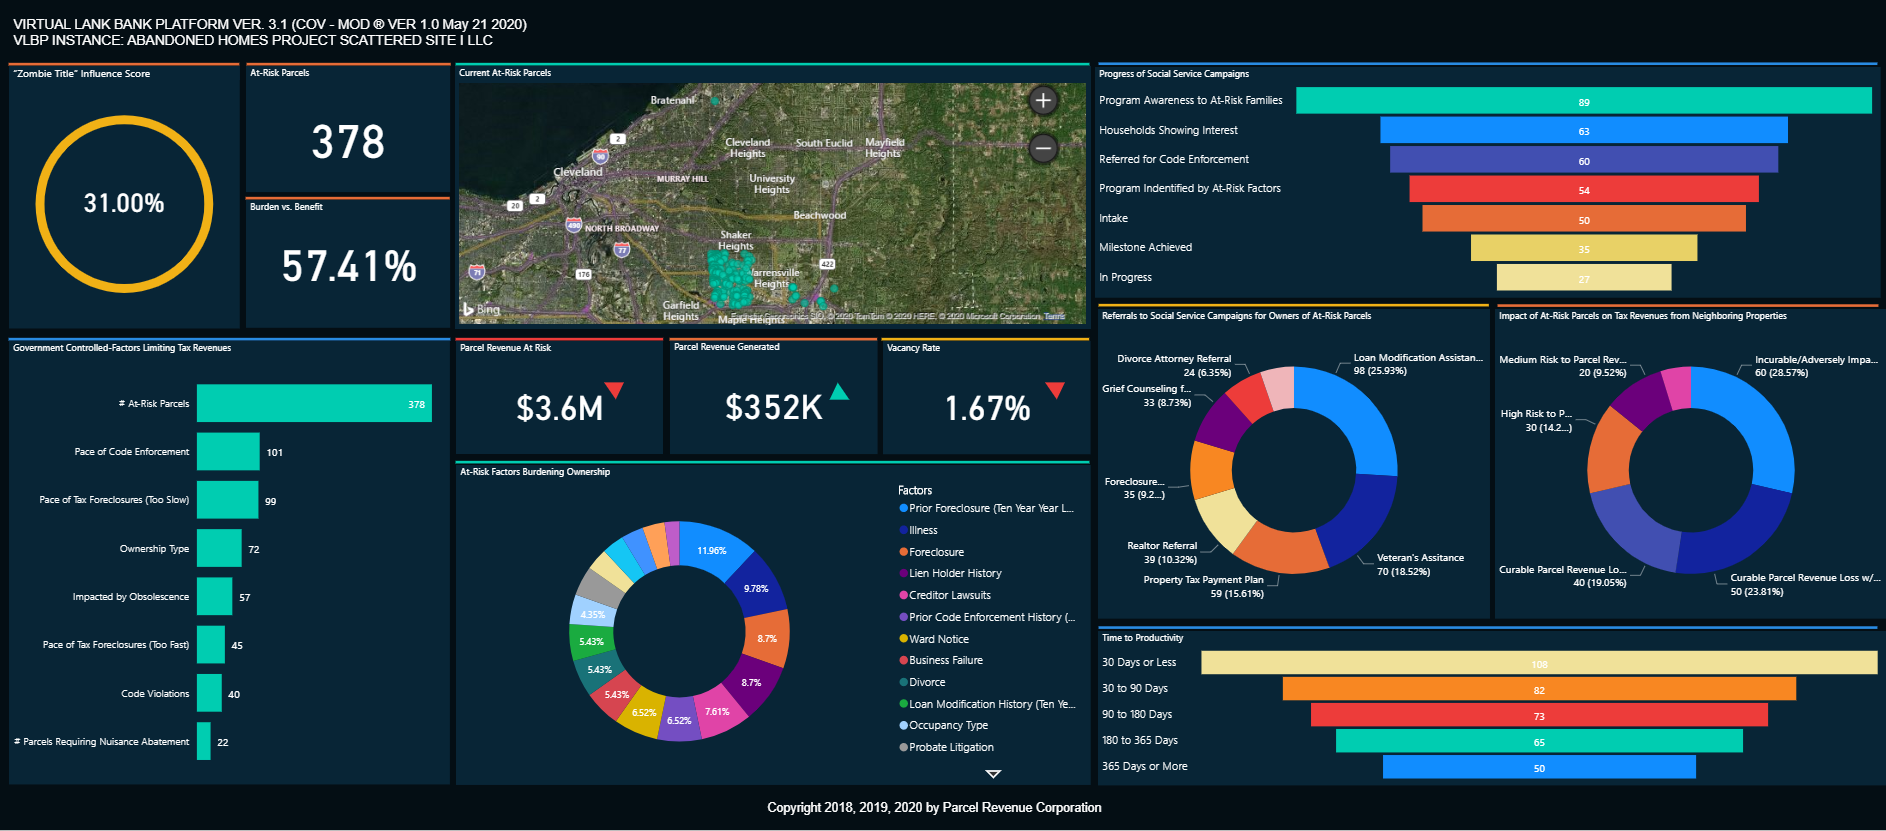Click Burden vs. Benefit 57.41% card
The width and height of the screenshot is (1886, 831).
pyautogui.click(x=348, y=263)
